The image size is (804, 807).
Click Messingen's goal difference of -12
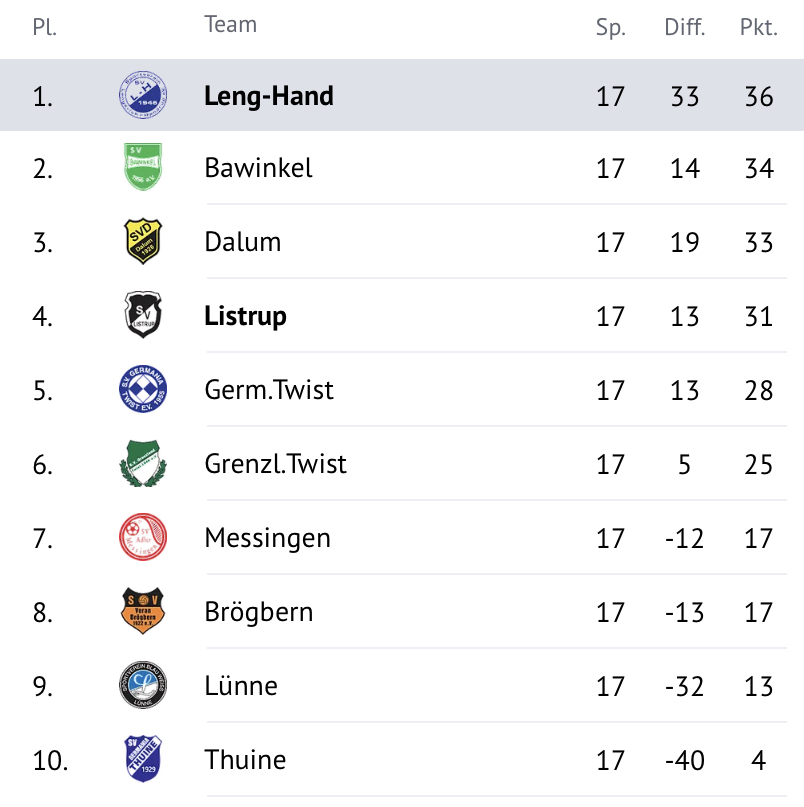684,538
